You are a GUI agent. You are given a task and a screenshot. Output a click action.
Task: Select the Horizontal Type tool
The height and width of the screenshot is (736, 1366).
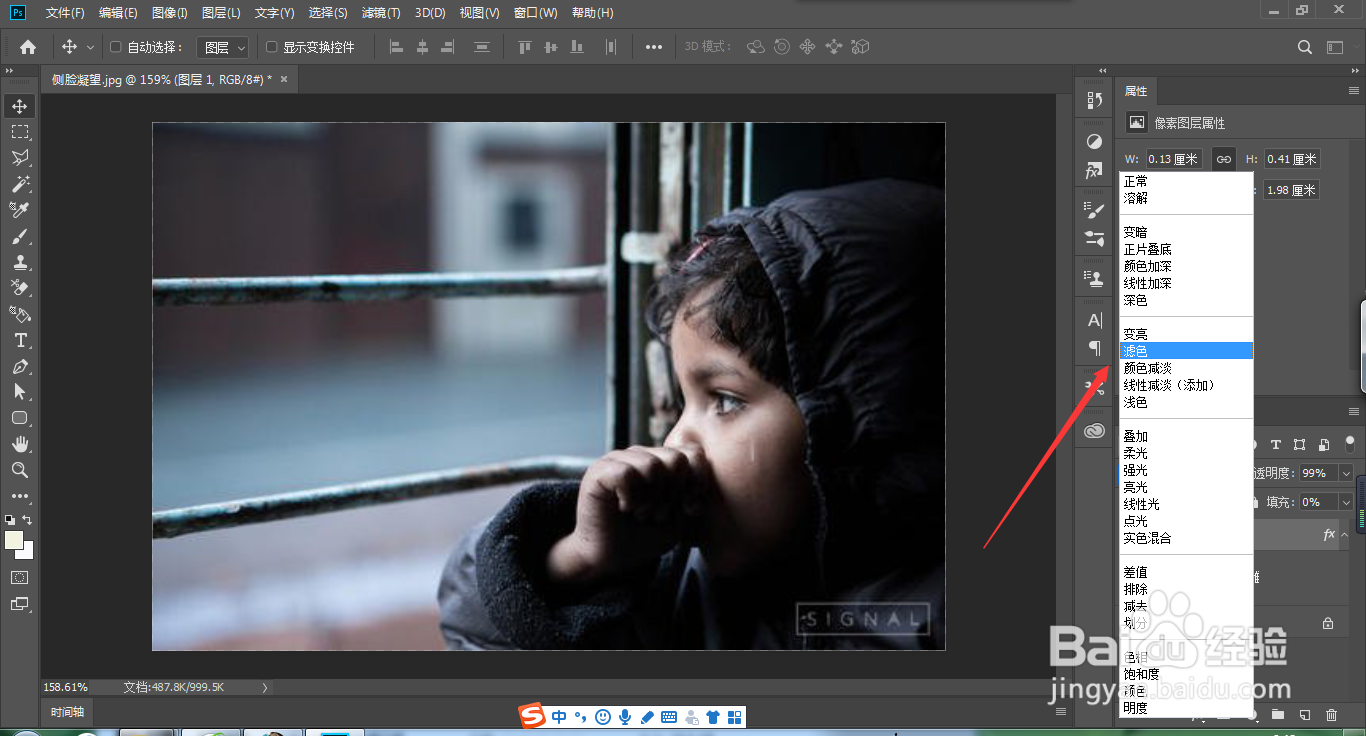(x=20, y=341)
